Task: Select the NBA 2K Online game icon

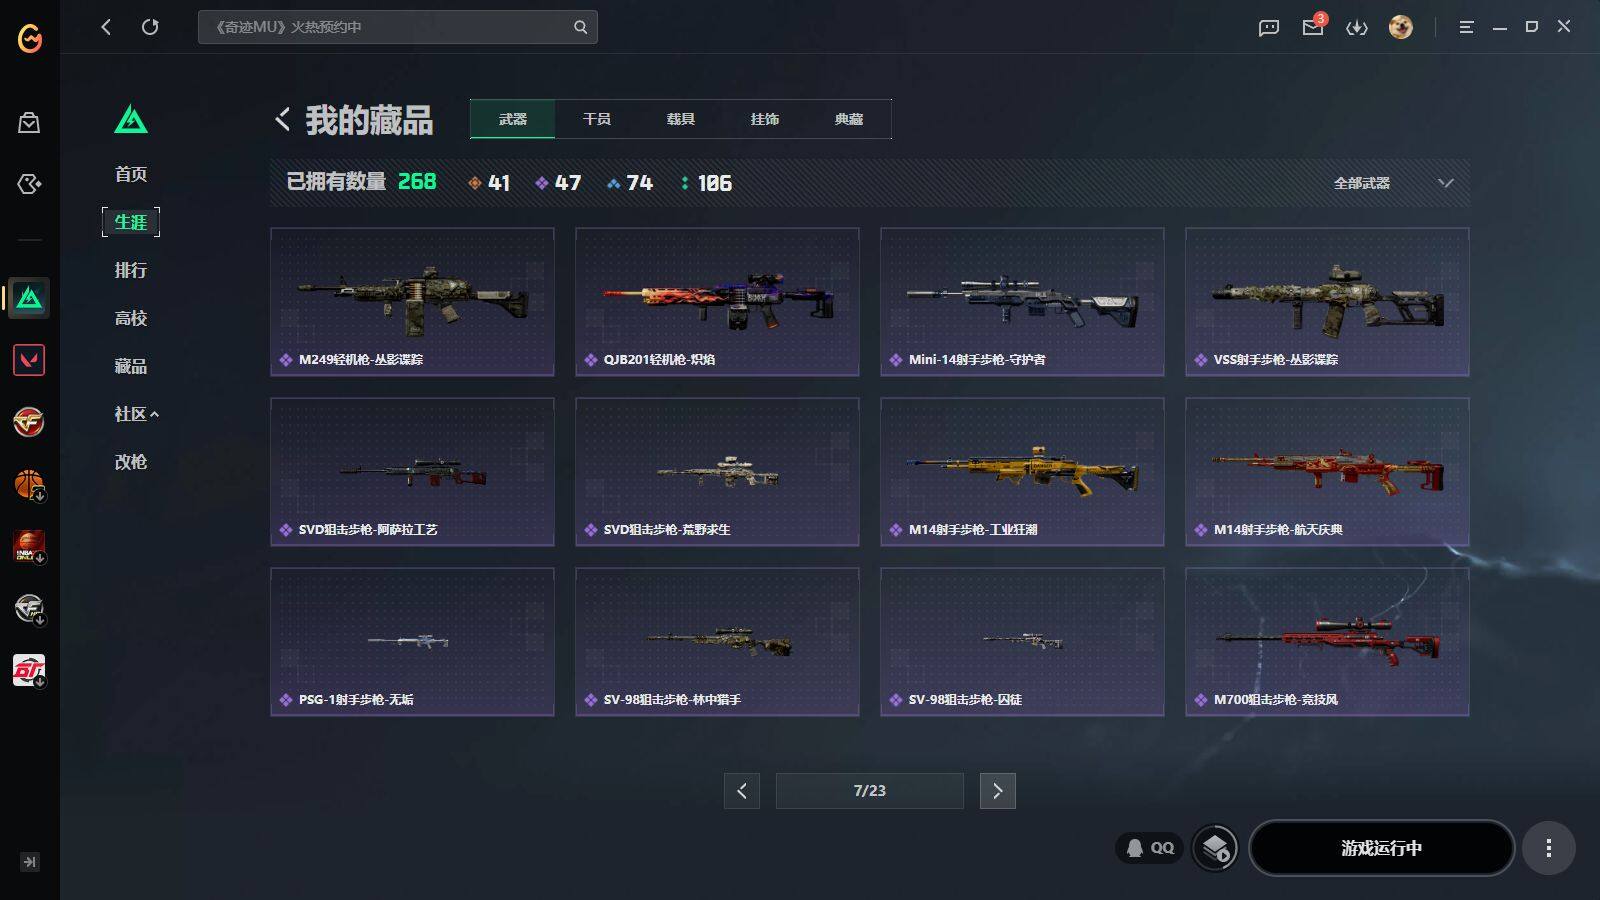Action: [x=29, y=547]
